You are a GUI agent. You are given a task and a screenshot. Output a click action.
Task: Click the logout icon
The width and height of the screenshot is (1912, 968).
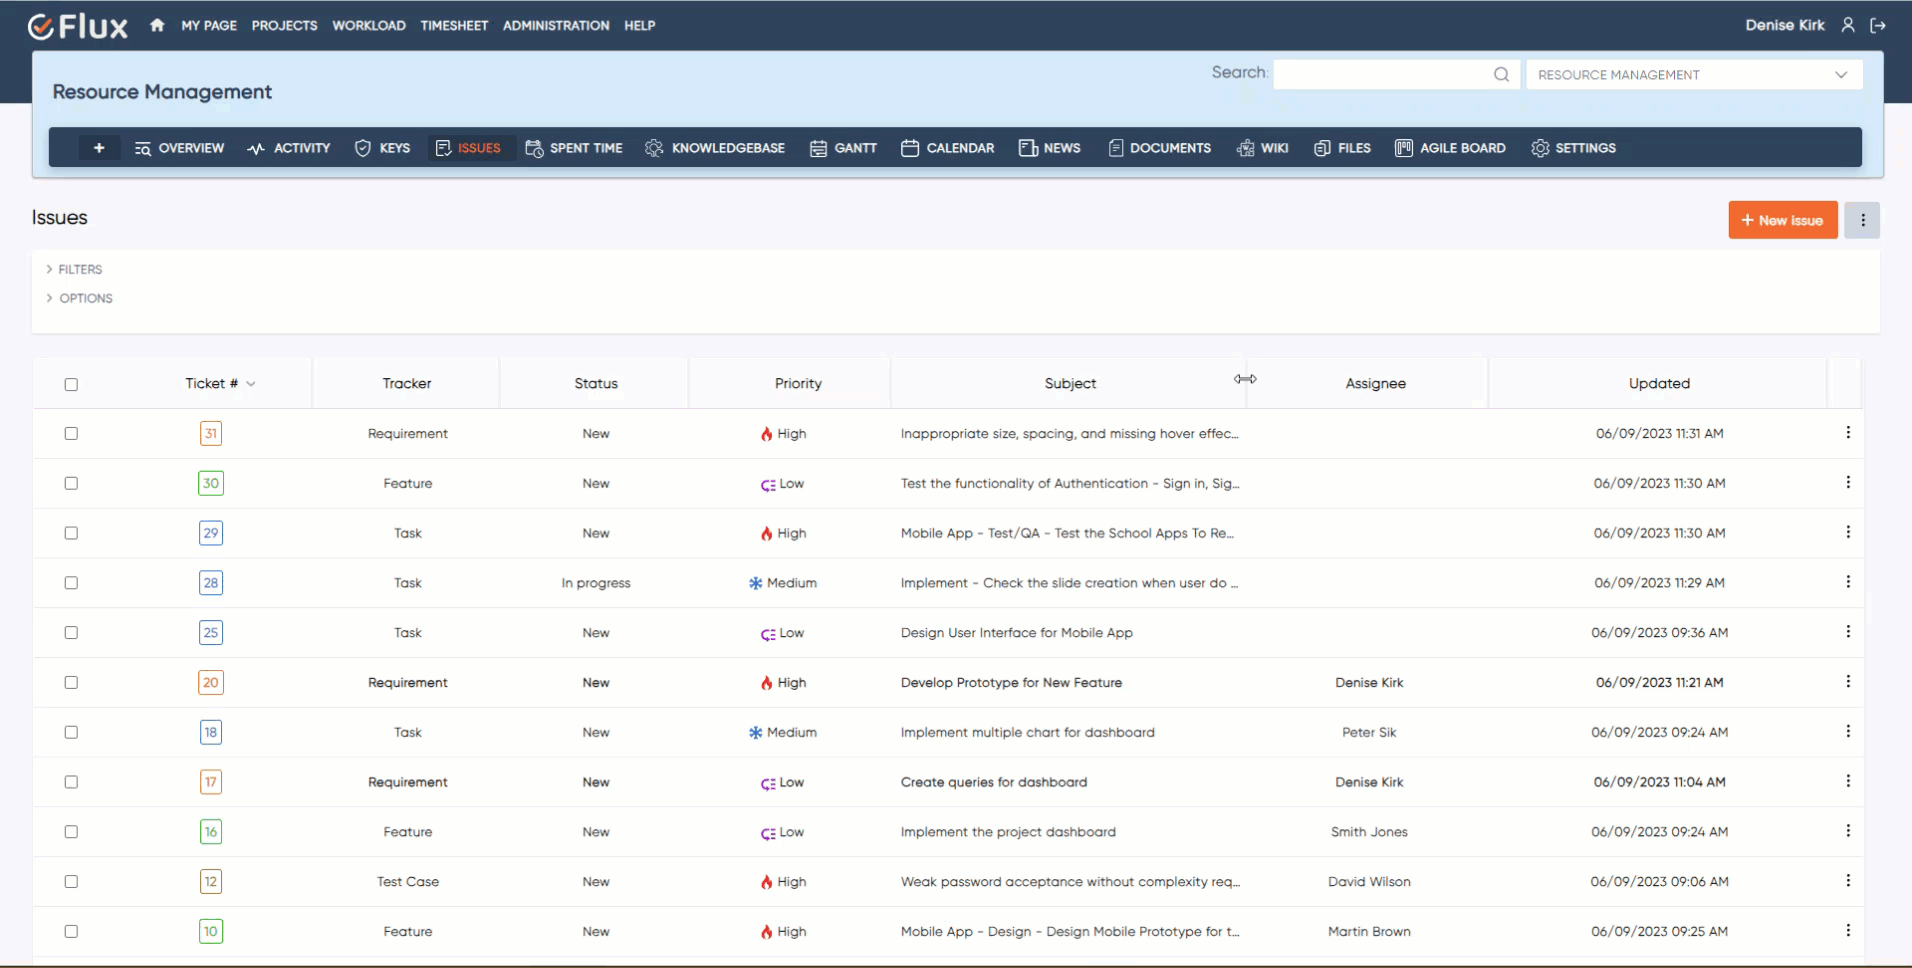pos(1879,25)
